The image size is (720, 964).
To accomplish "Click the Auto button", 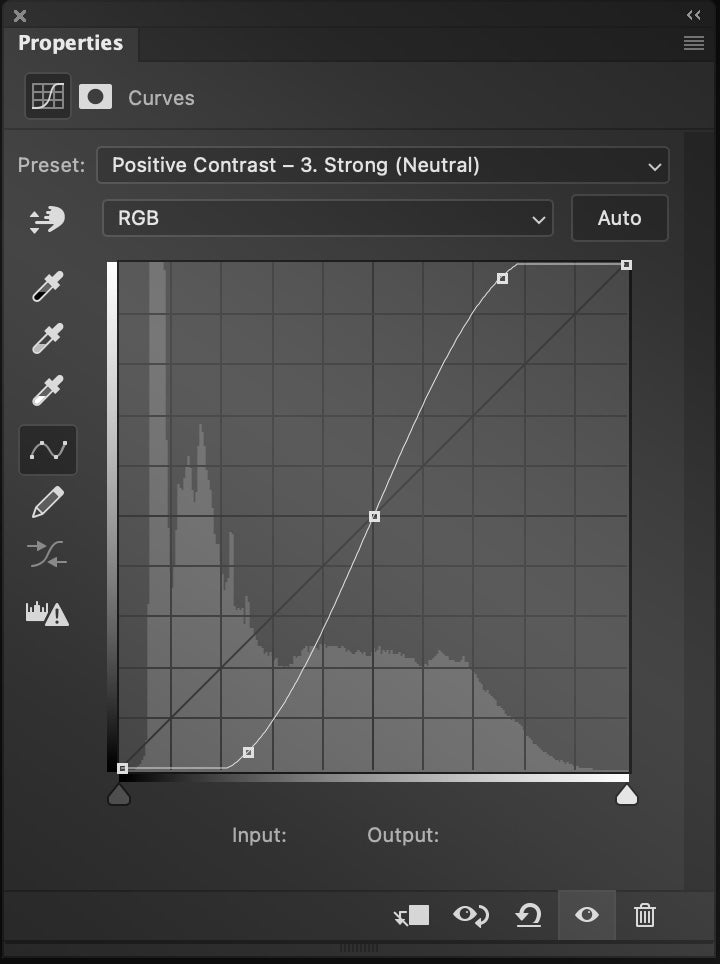I will [619, 218].
